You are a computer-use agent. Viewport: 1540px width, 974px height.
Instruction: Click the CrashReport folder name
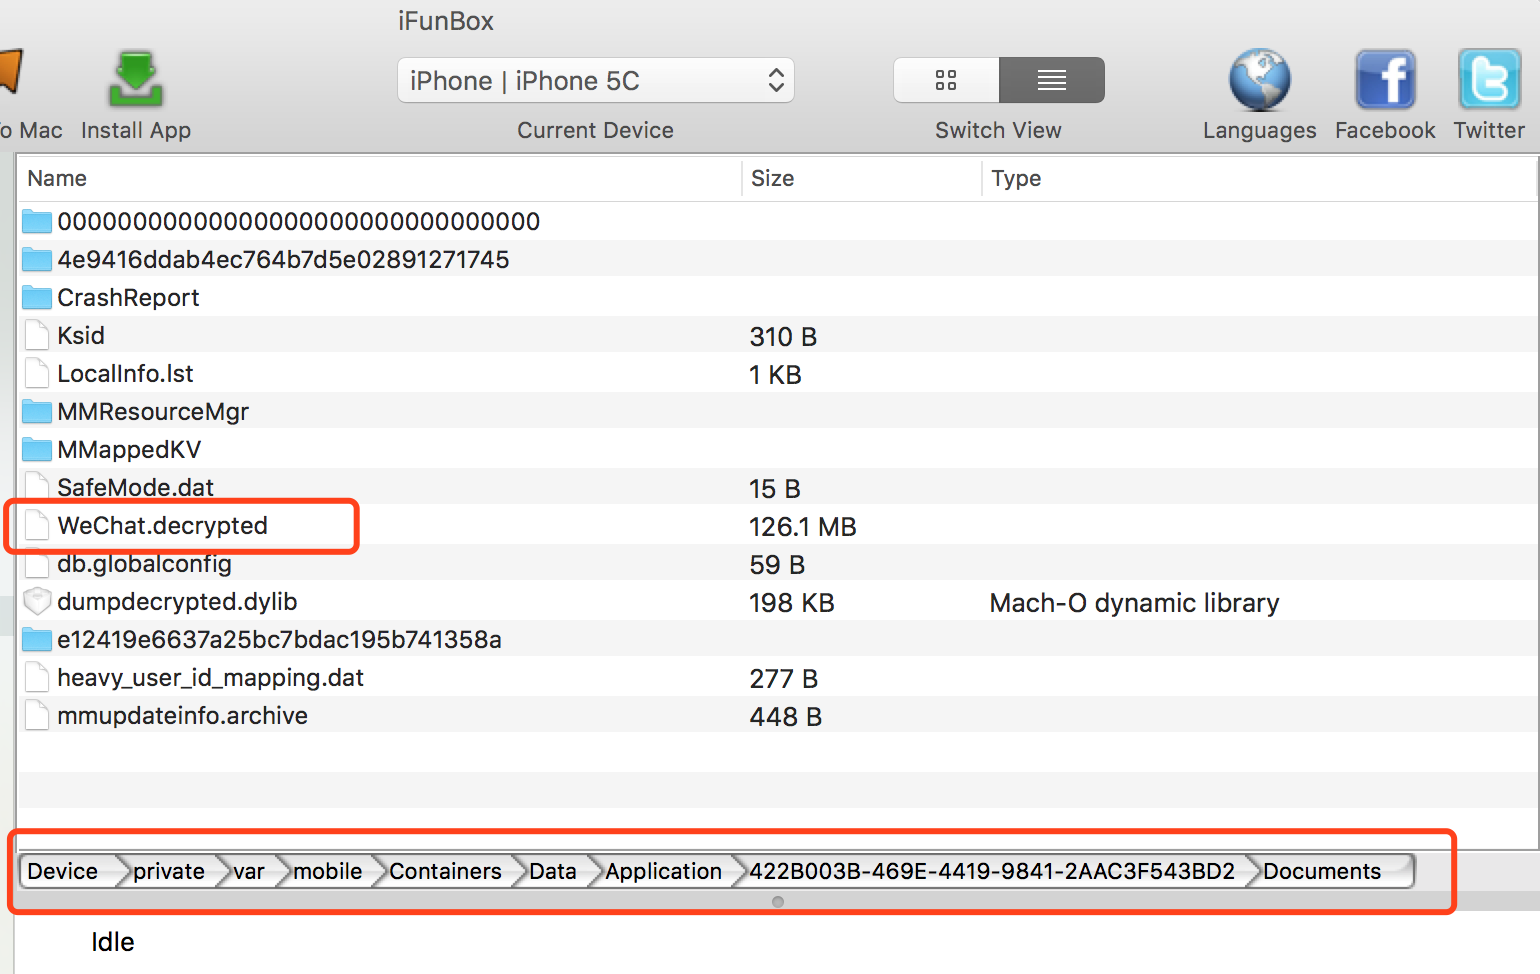(x=128, y=297)
